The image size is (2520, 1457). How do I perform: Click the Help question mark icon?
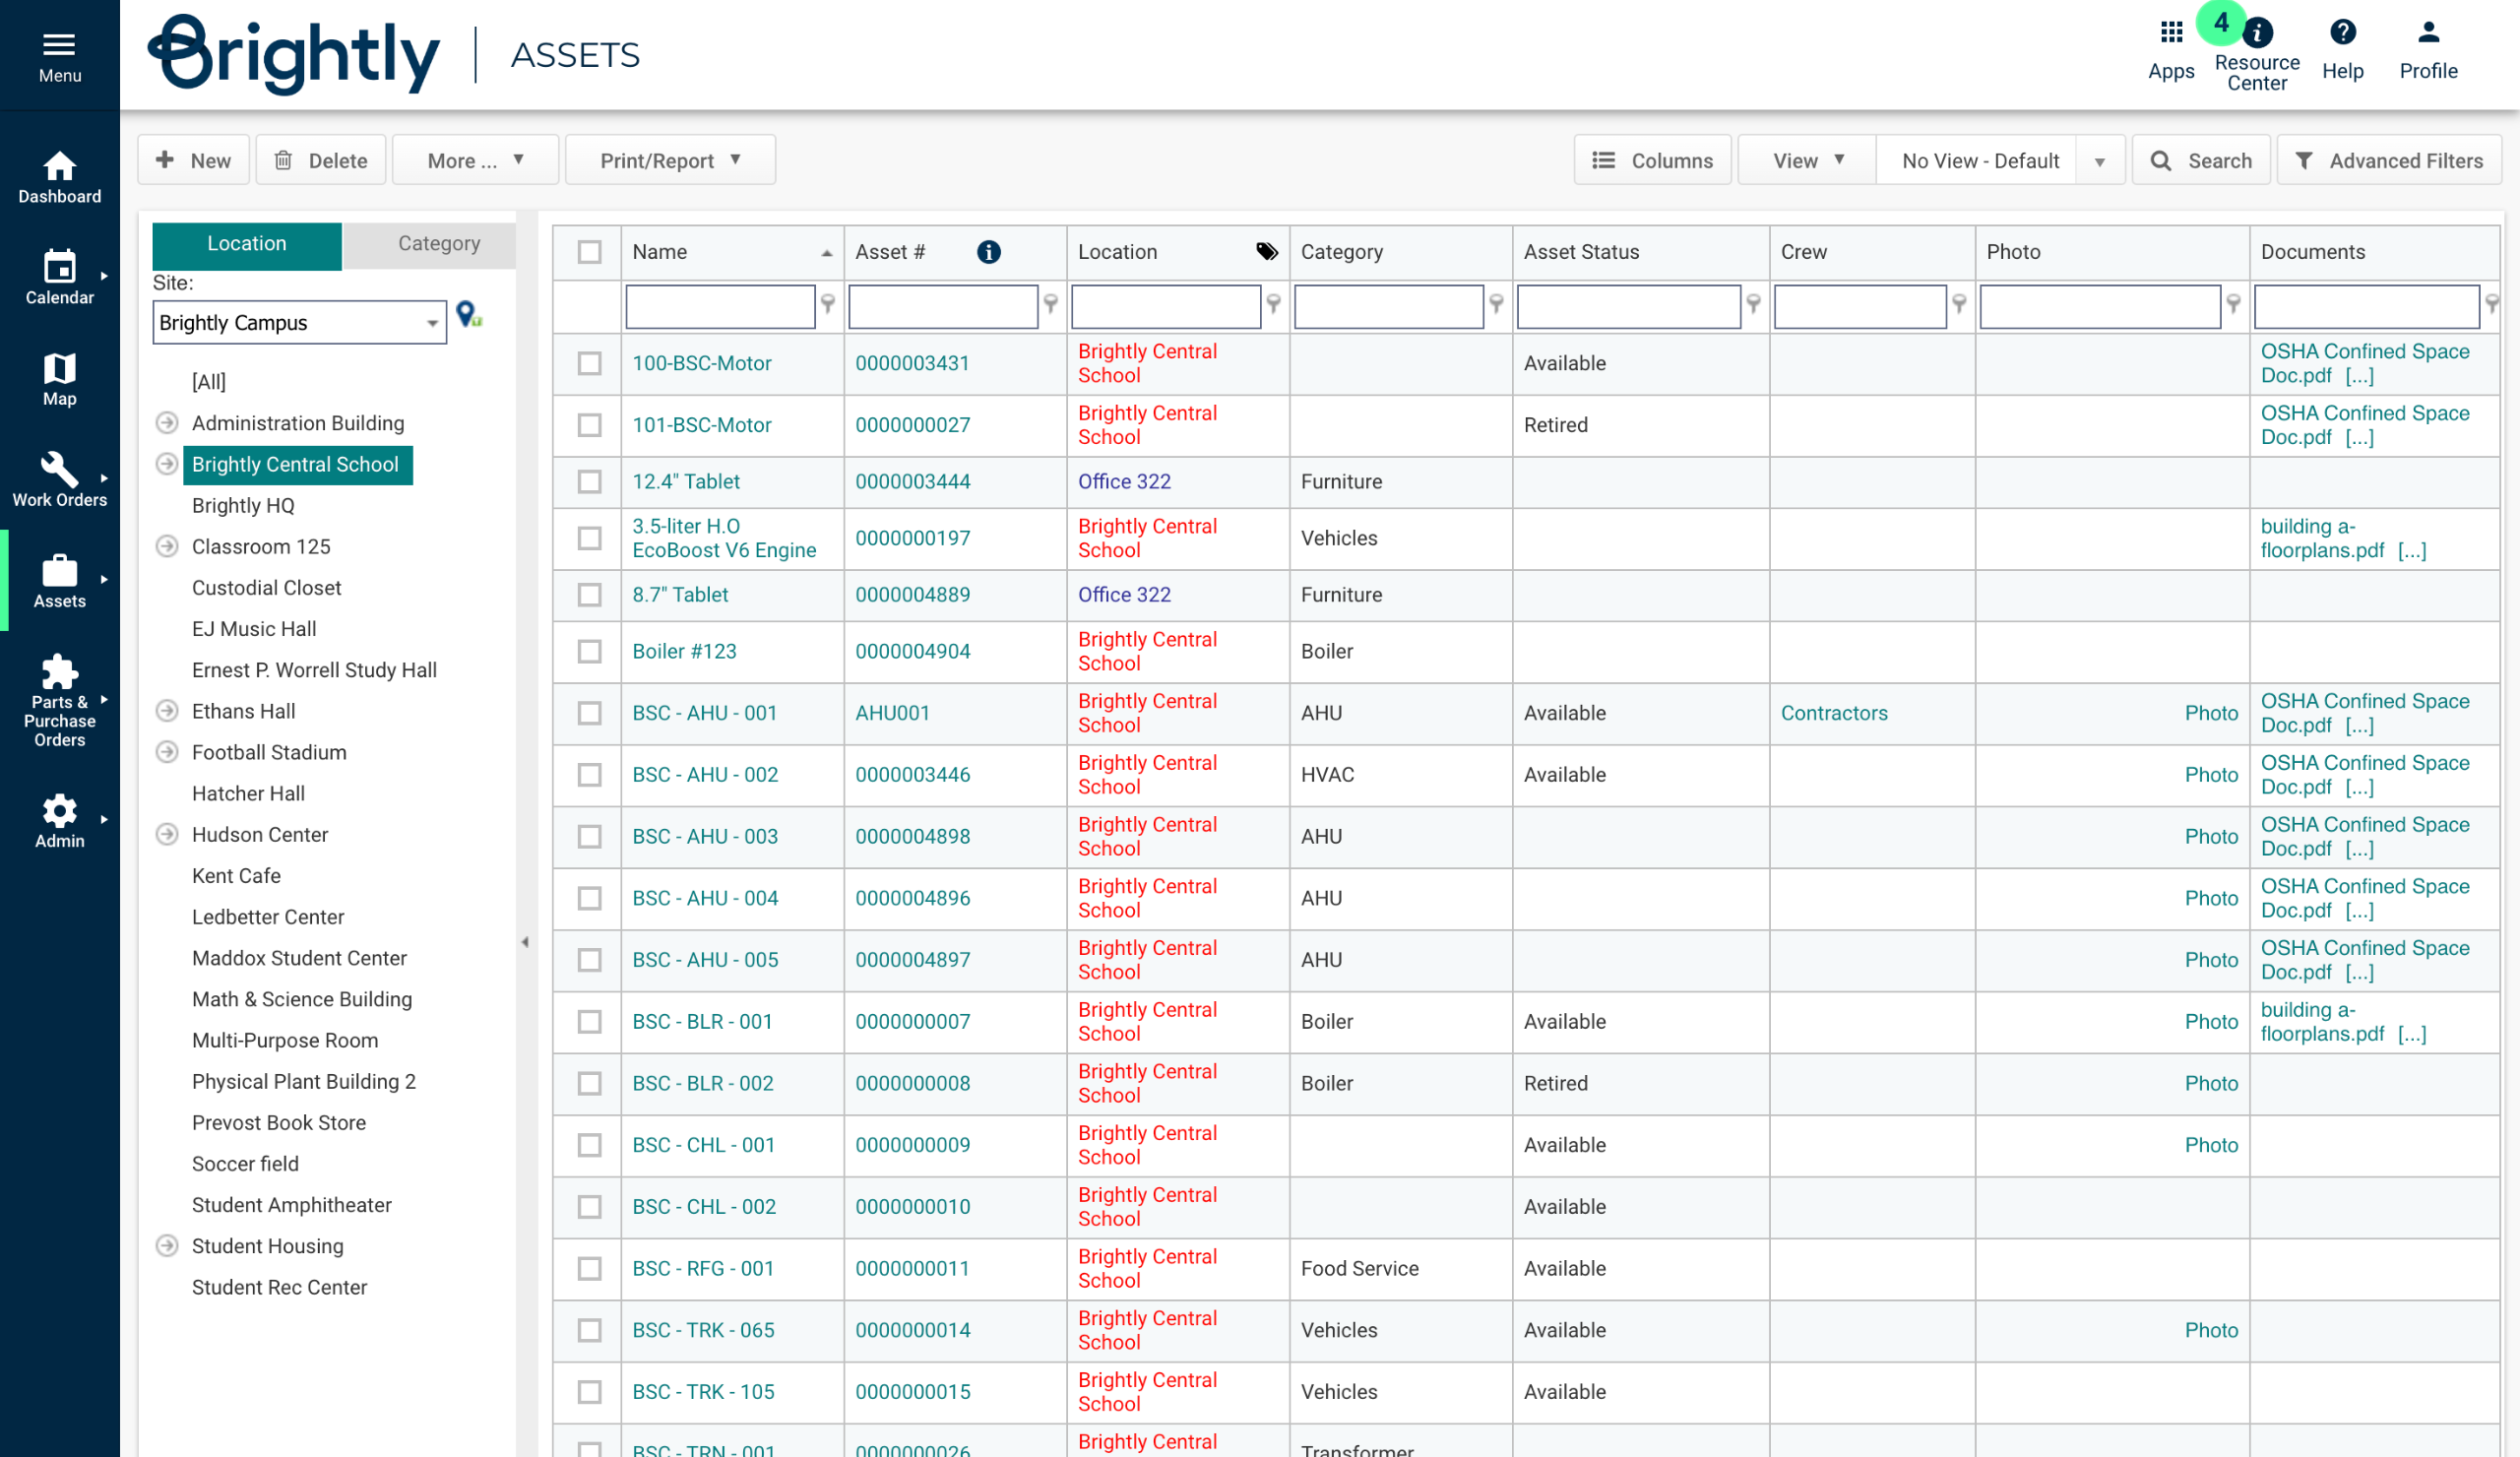point(2342,33)
